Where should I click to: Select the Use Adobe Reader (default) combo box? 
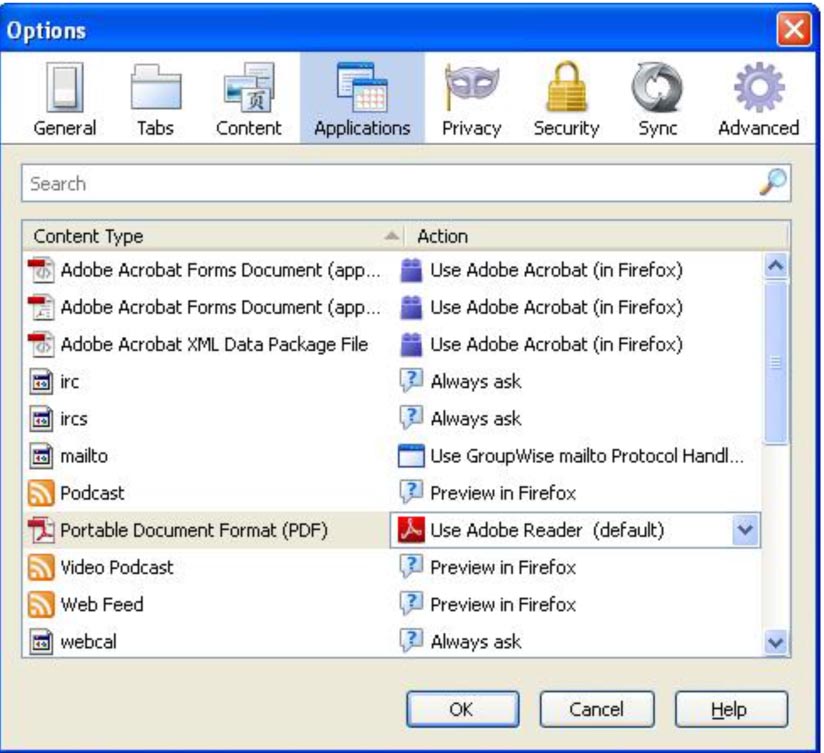(x=575, y=530)
